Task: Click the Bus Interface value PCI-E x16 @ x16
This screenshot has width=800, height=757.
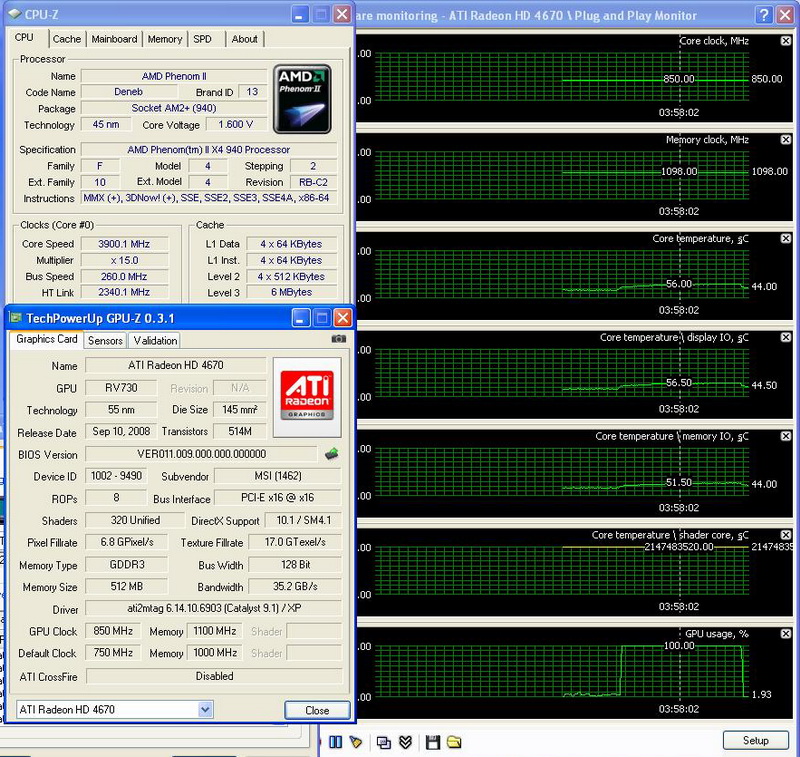Action: tap(278, 497)
